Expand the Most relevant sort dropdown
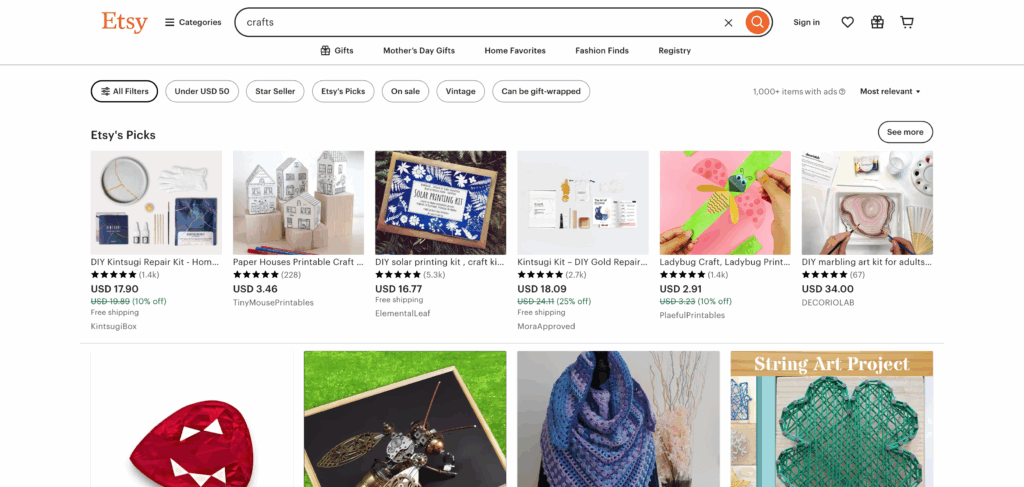The height and width of the screenshot is (487, 1024). 890,91
